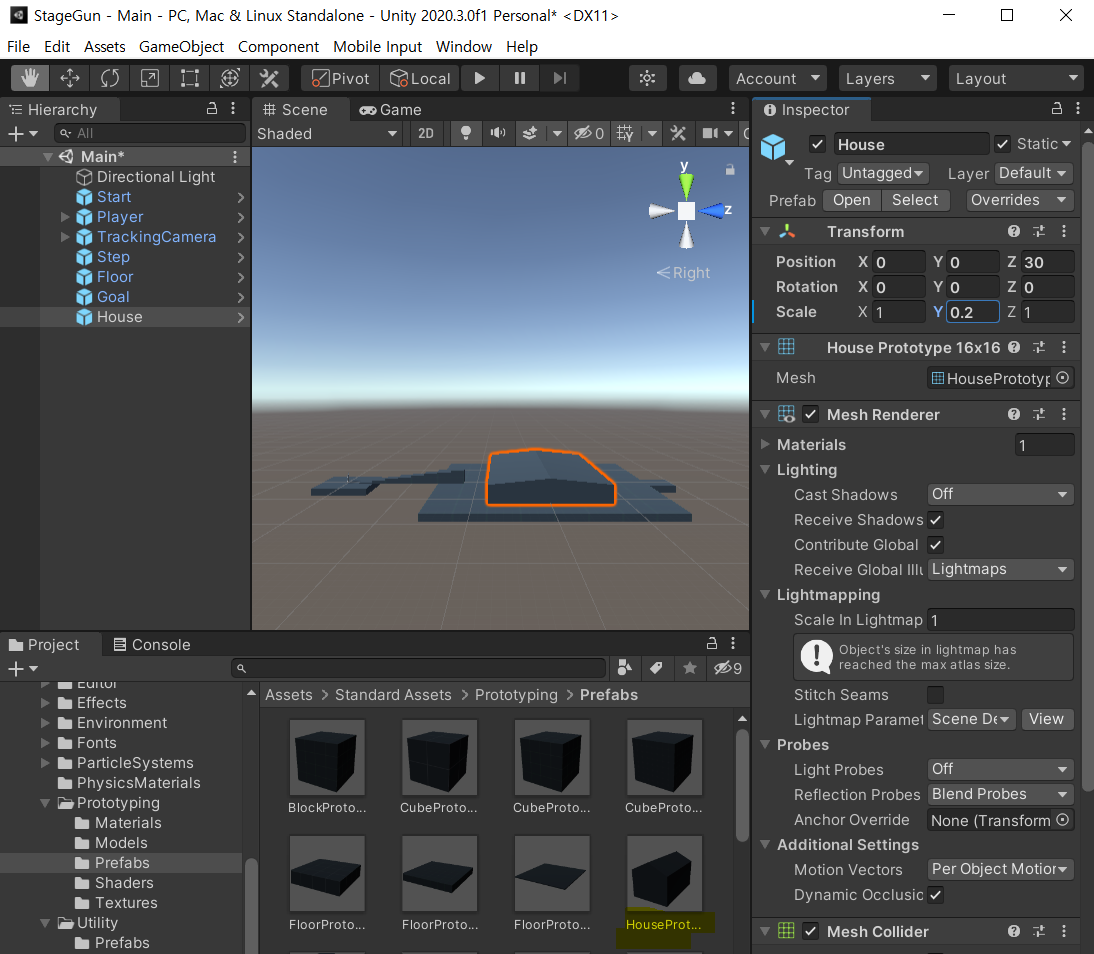Open custom editor tools
Image resolution: width=1094 pixels, height=954 pixels.
pos(269,78)
